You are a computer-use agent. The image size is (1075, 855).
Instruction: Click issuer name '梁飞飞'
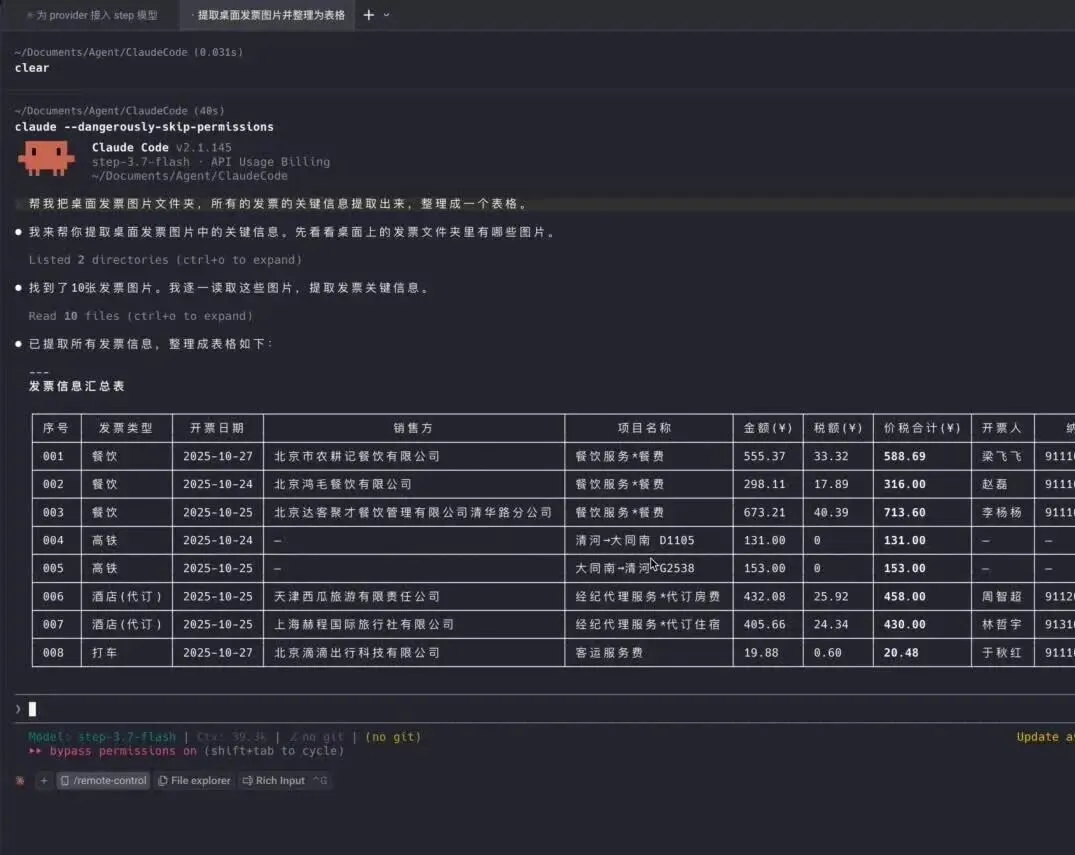pyautogui.click(x=1002, y=456)
